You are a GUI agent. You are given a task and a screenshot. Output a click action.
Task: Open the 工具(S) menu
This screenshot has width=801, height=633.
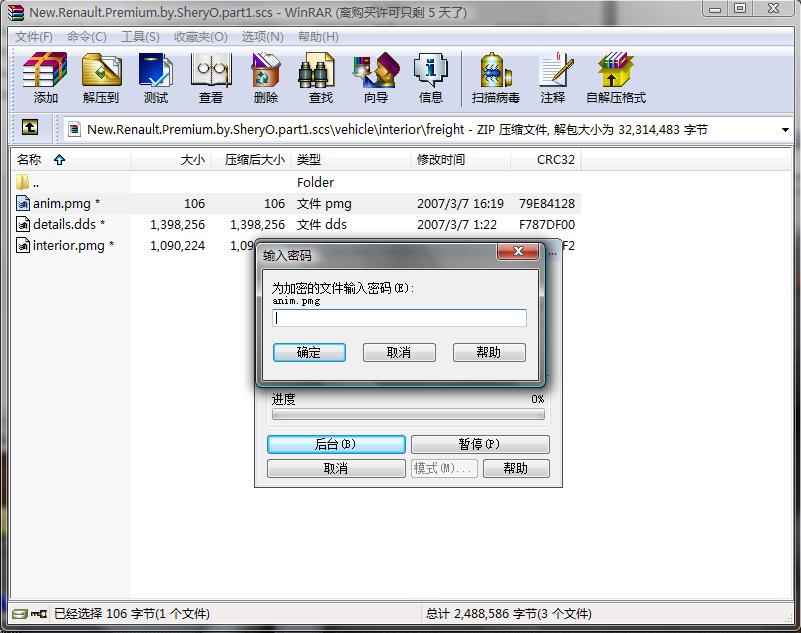[x=140, y=37]
